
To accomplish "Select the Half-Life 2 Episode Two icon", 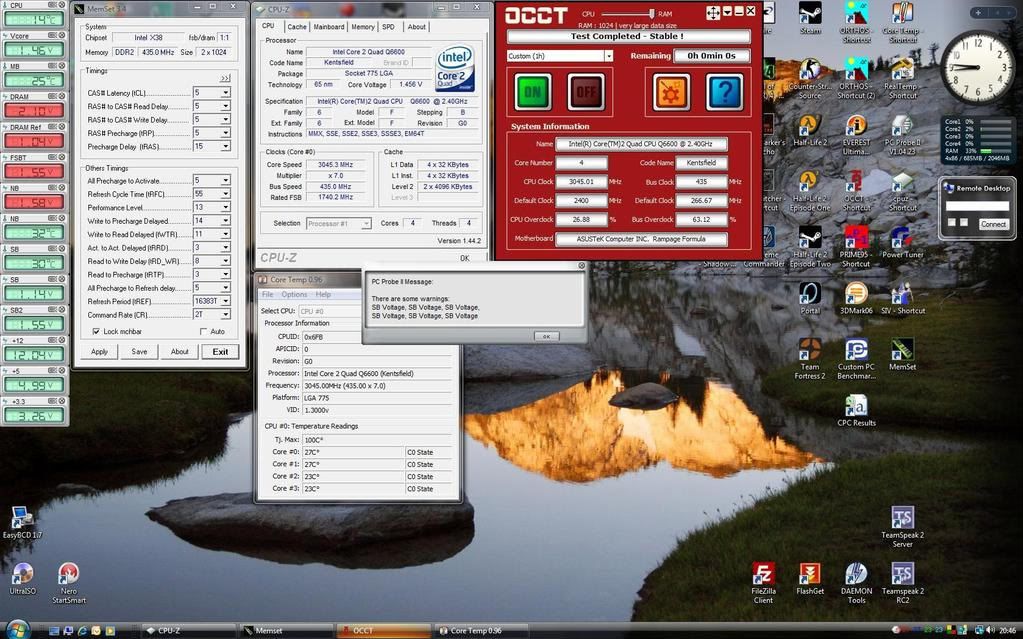I will (x=810, y=246).
